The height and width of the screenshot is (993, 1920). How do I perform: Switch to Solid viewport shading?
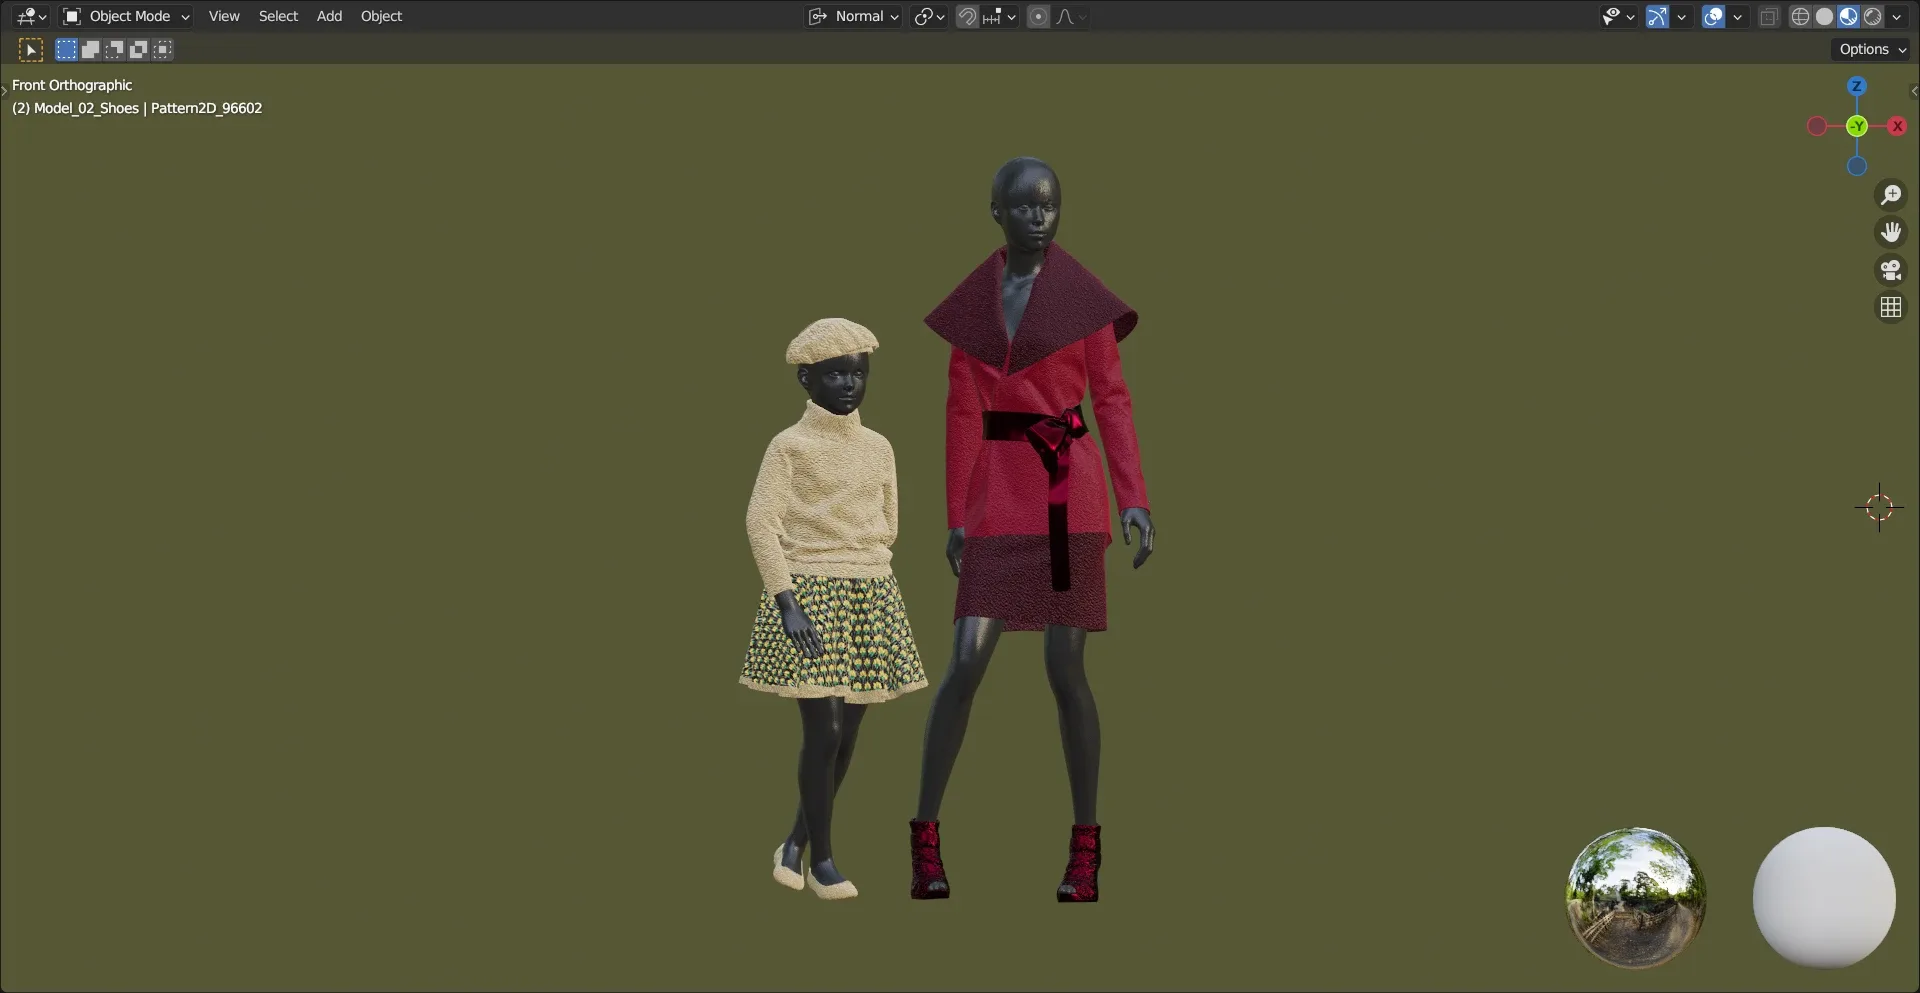(1824, 16)
